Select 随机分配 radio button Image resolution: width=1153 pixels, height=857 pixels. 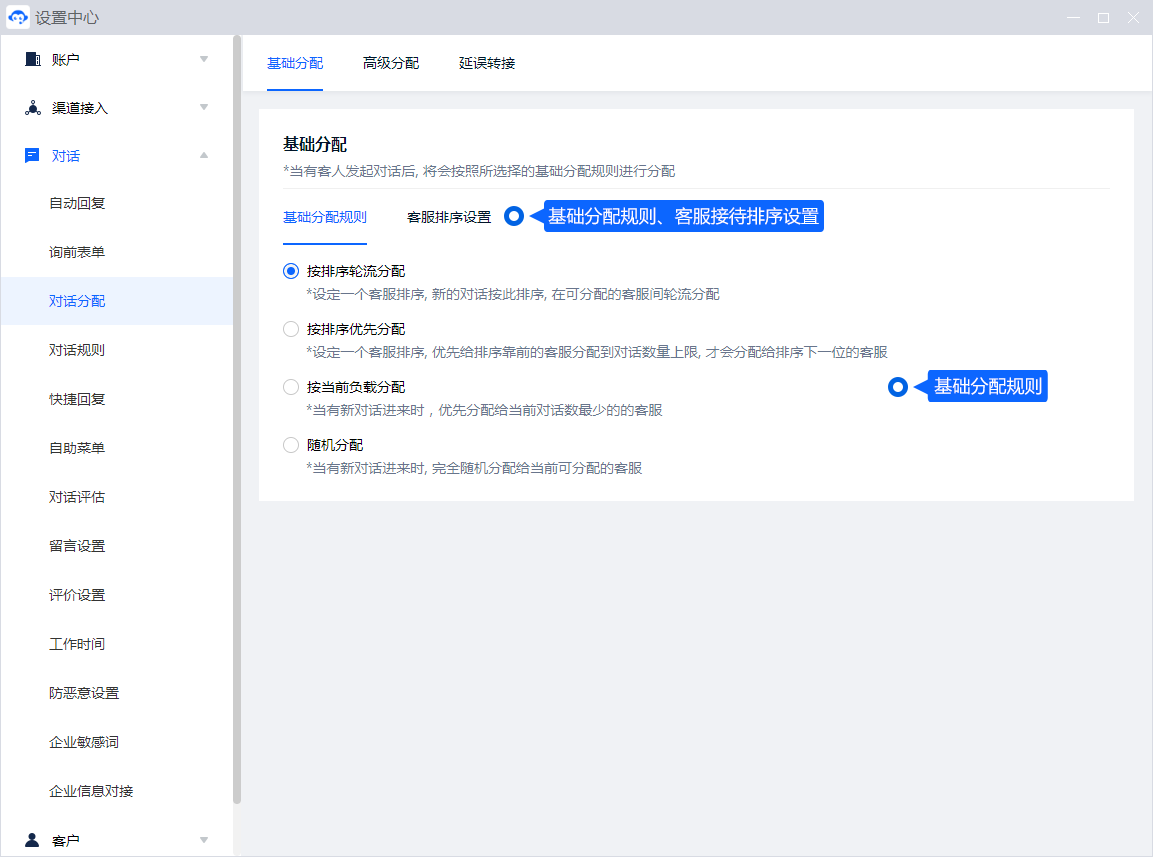click(x=291, y=445)
